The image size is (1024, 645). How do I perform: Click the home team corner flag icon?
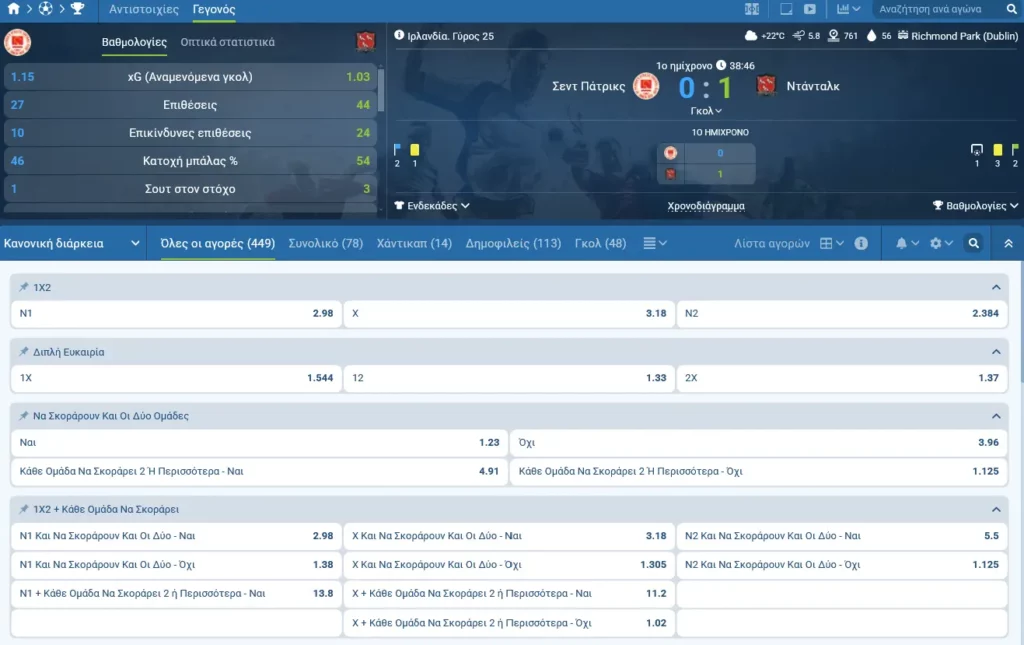tap(397, 150)
